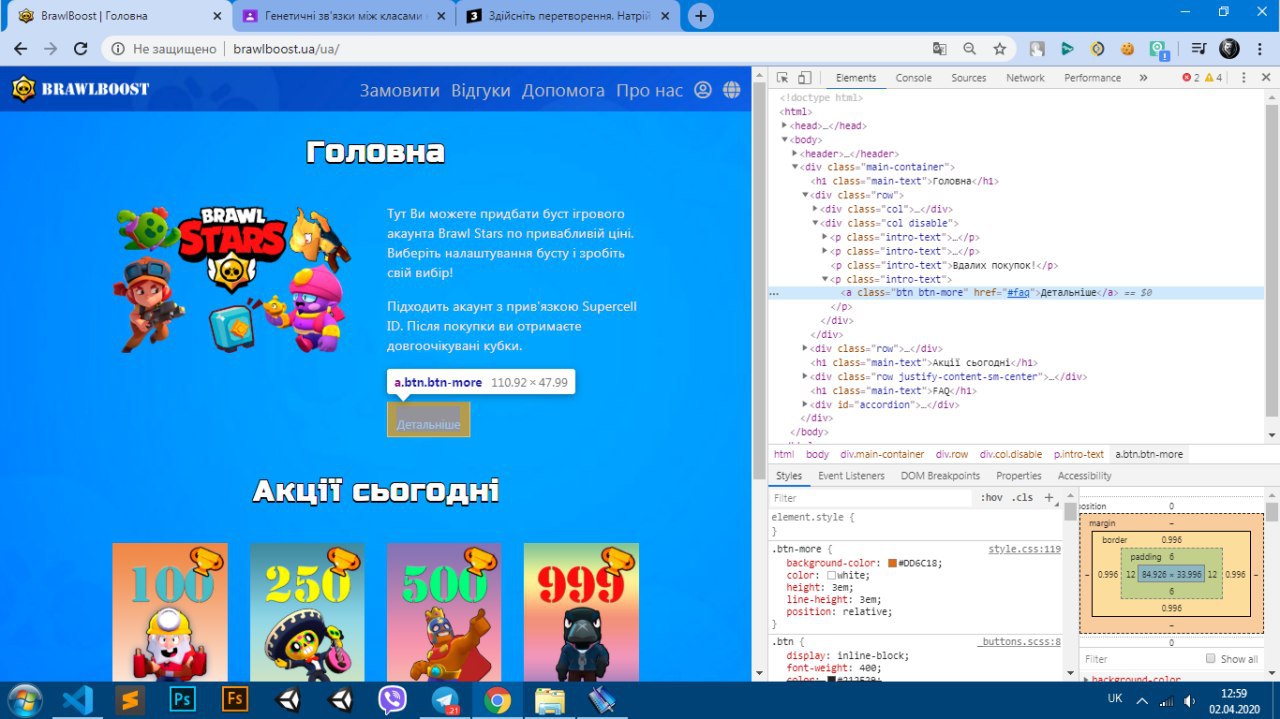Close the DevTools panel
Screen dimensions: 1280x719
point(1264,78)
